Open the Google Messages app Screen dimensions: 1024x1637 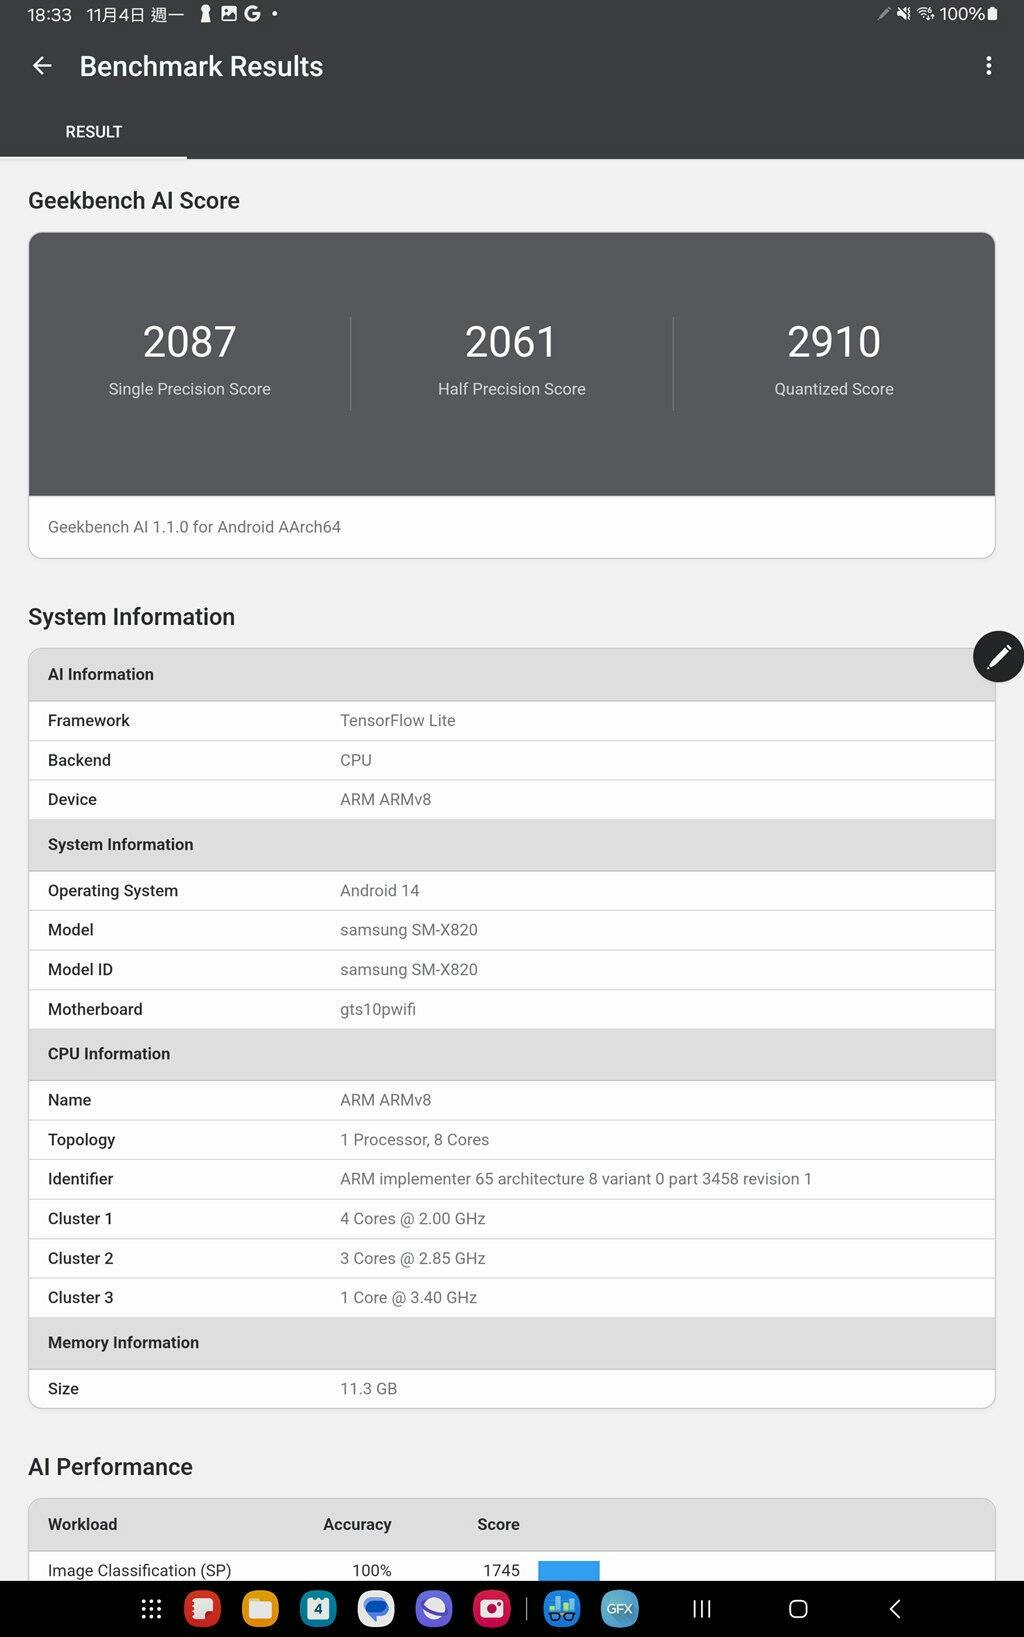[376, 1609]
